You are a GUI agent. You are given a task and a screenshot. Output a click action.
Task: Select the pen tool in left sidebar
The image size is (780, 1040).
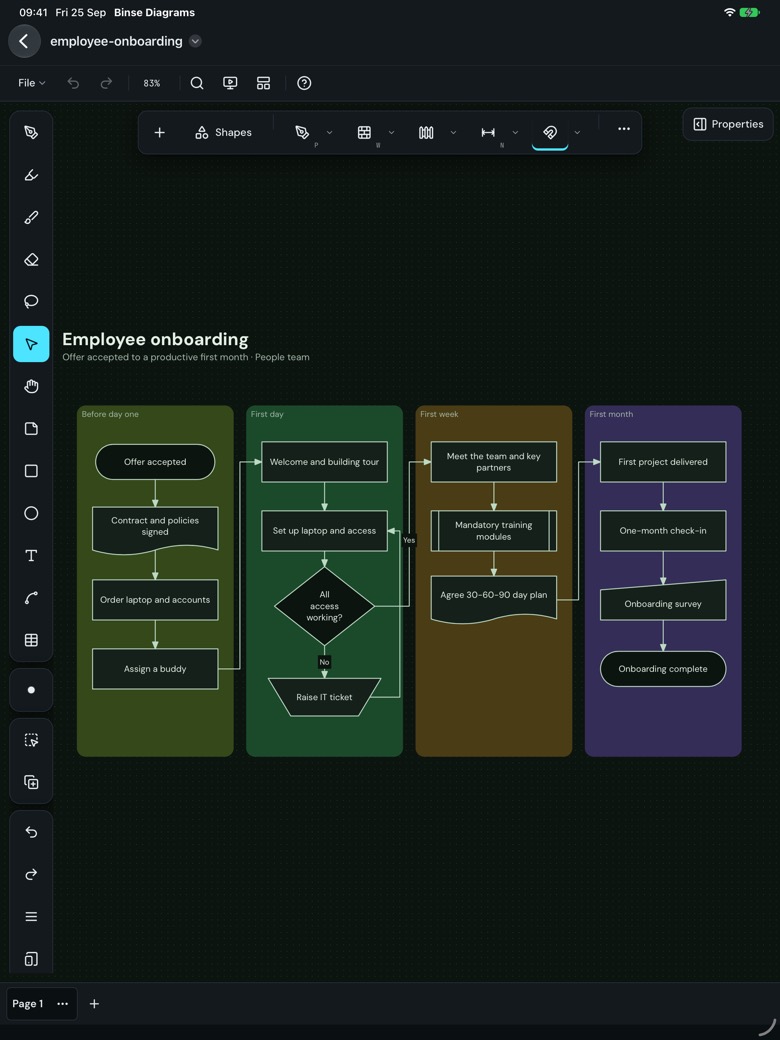tap(31, 133)
